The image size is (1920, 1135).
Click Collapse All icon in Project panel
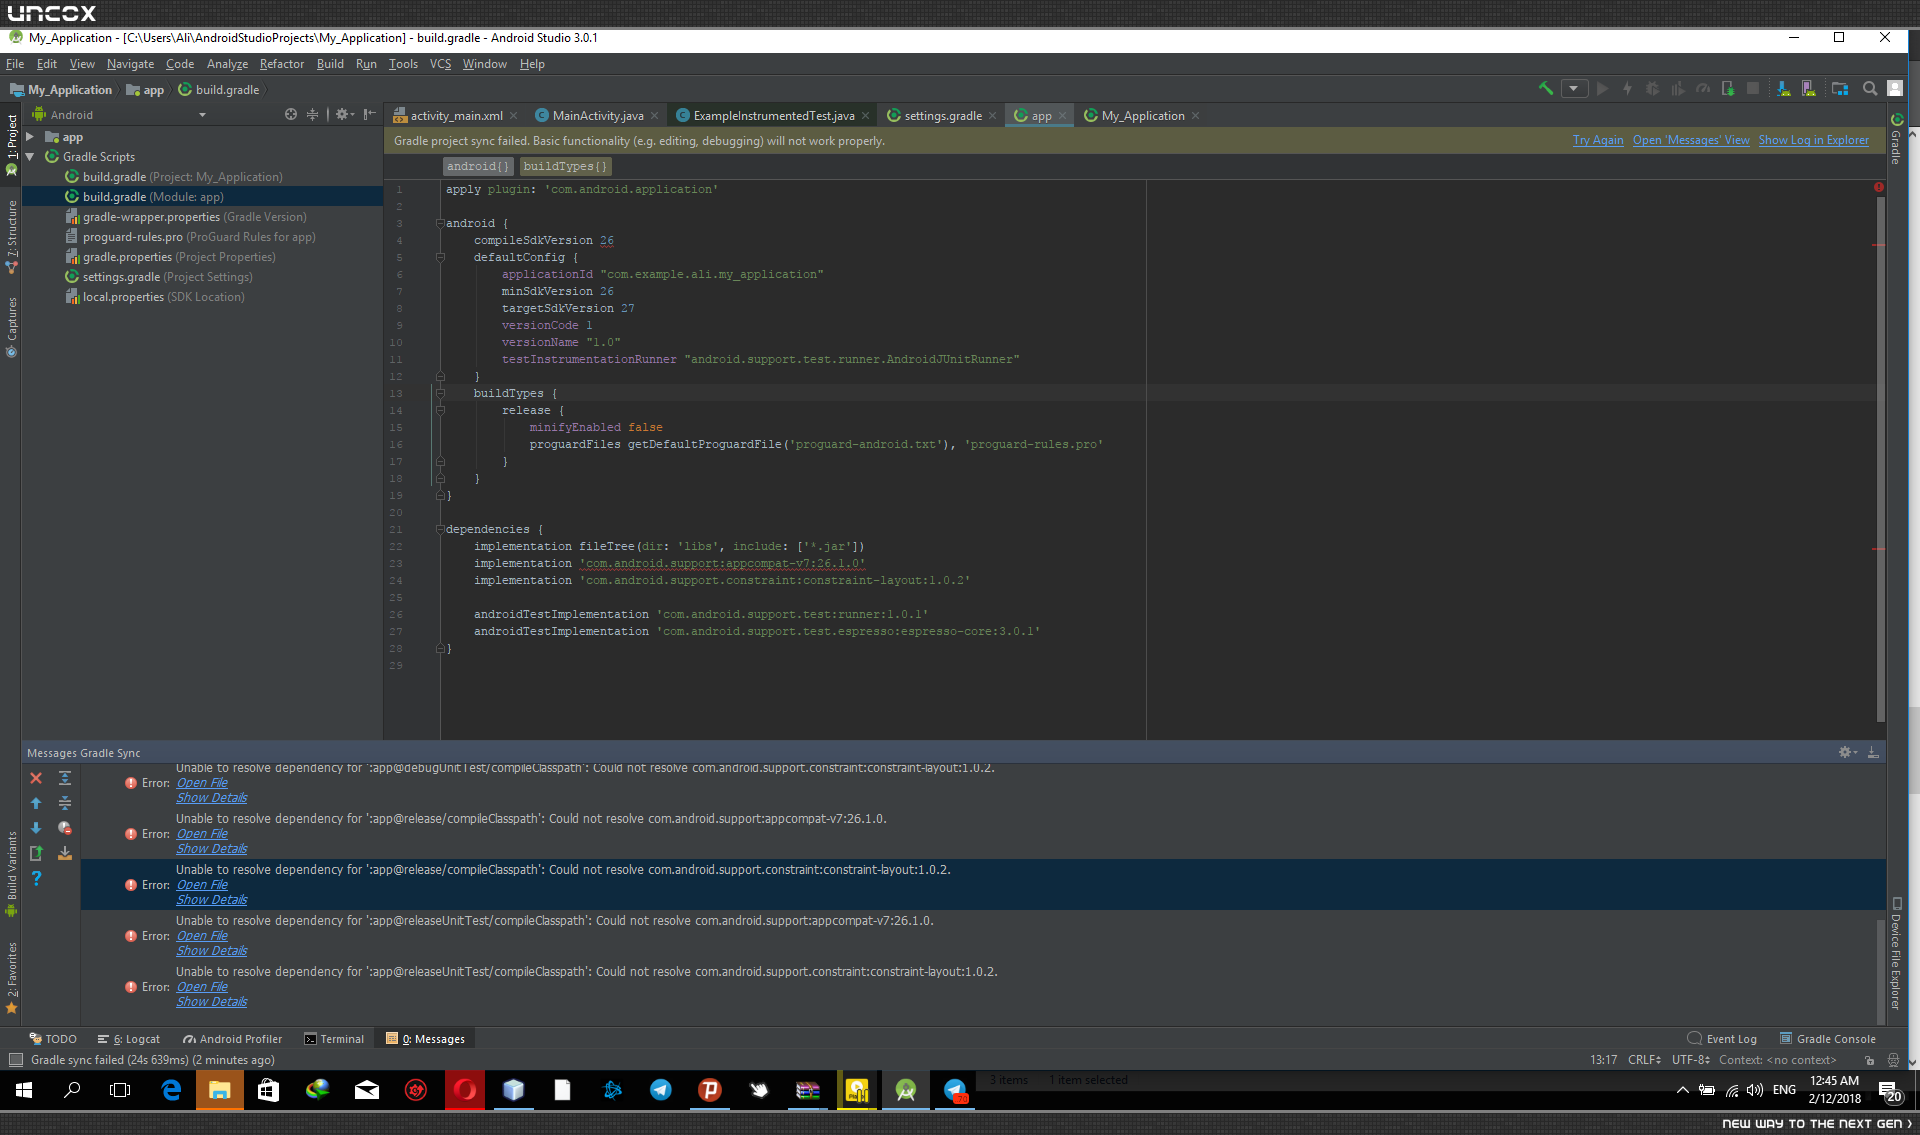tap(312, 115)
